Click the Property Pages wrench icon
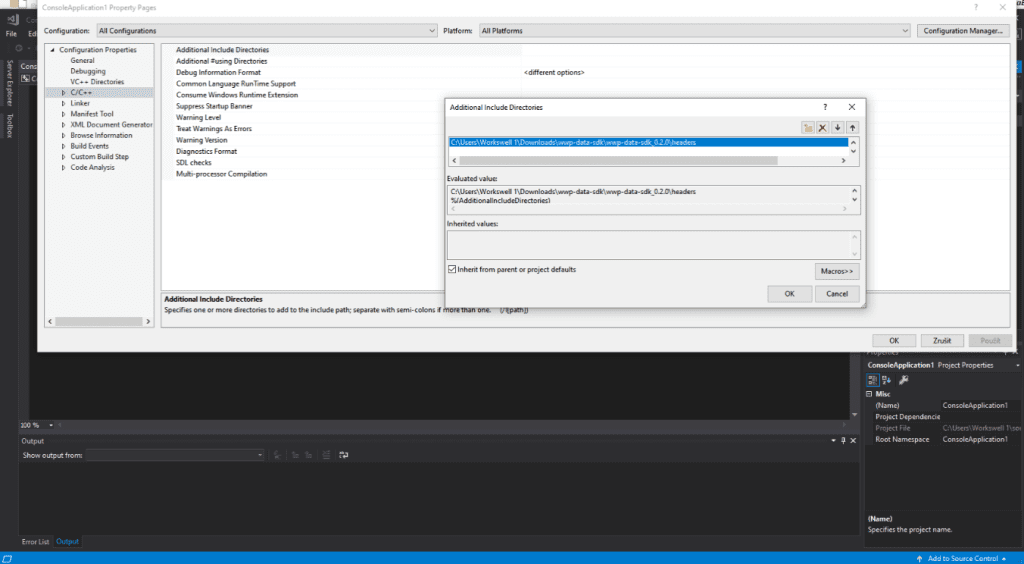Image resolution: width=1024 pixels, height=564 pixels. pos(903,380)
